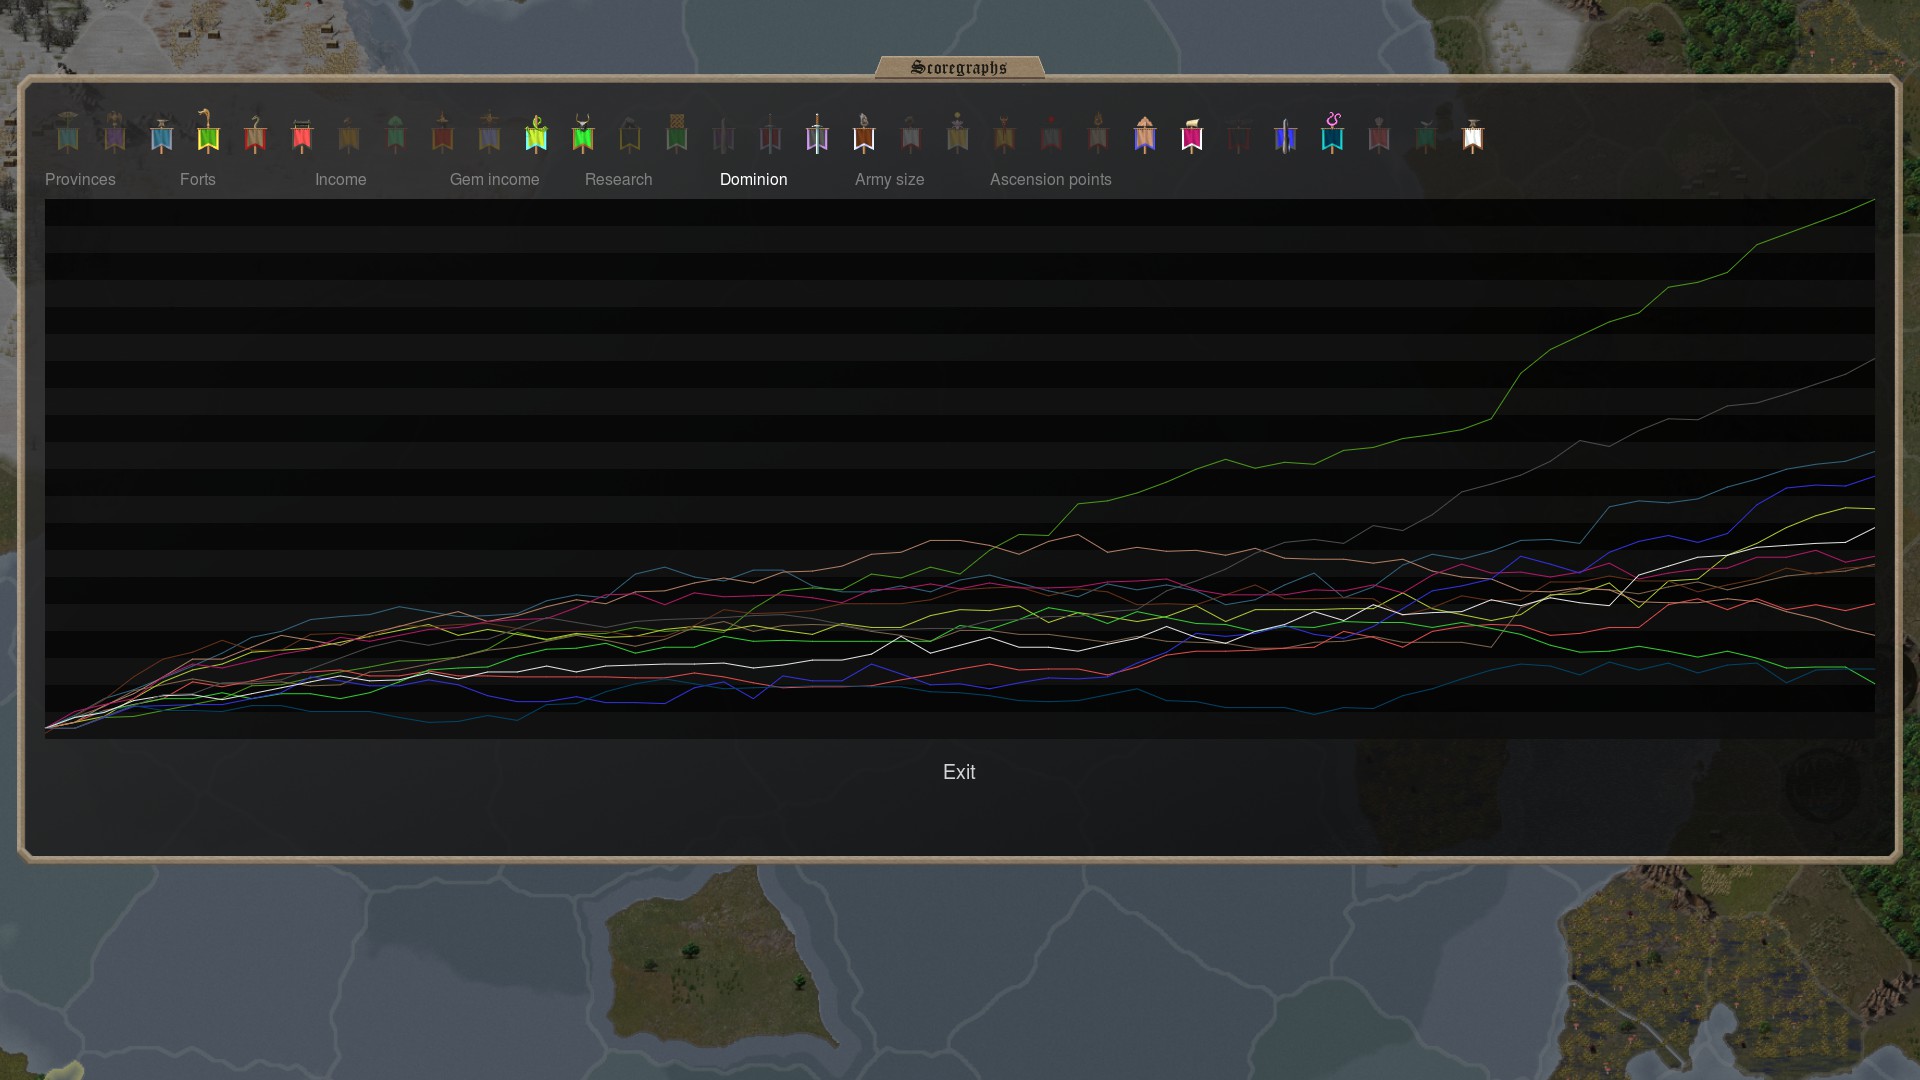Click the bright green banner with horned skull

point(583,132)
